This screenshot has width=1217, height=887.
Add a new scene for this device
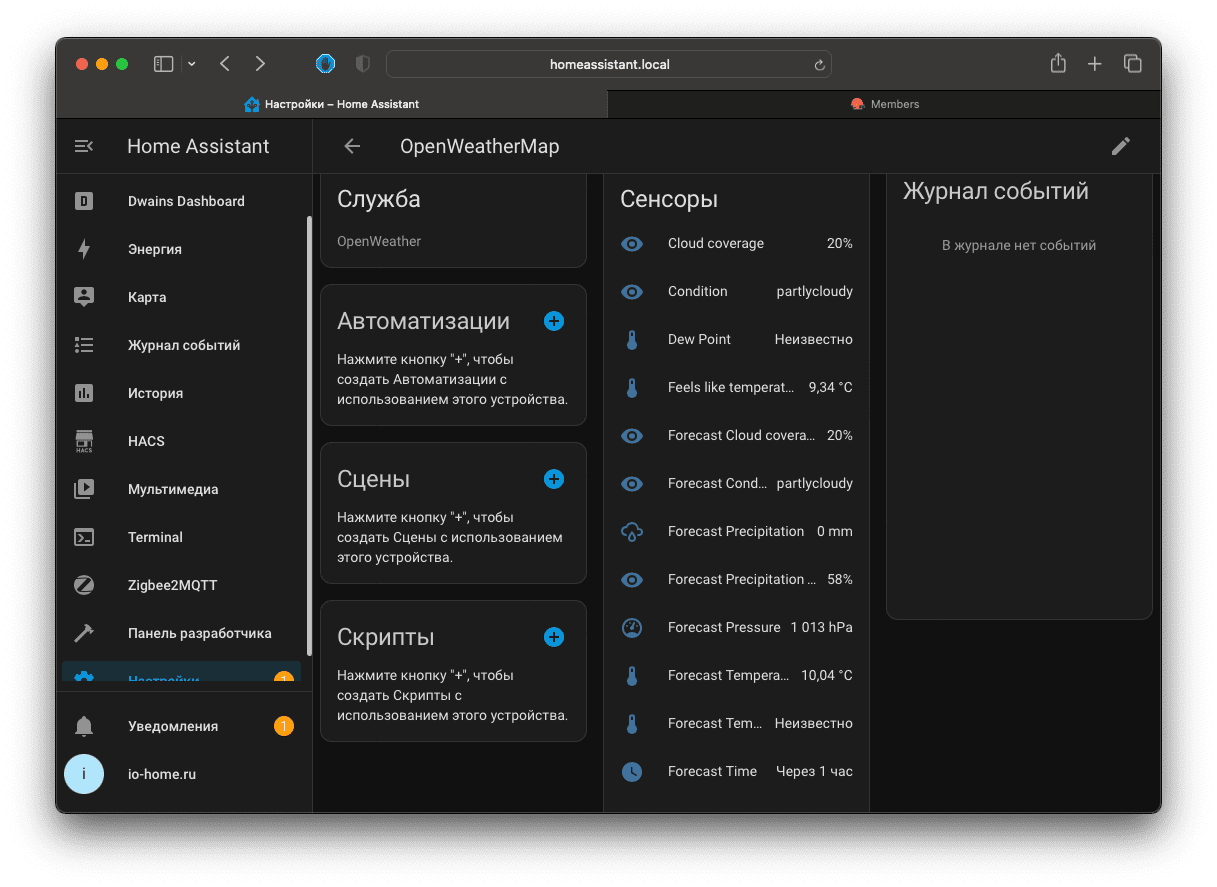coord(554,479)
